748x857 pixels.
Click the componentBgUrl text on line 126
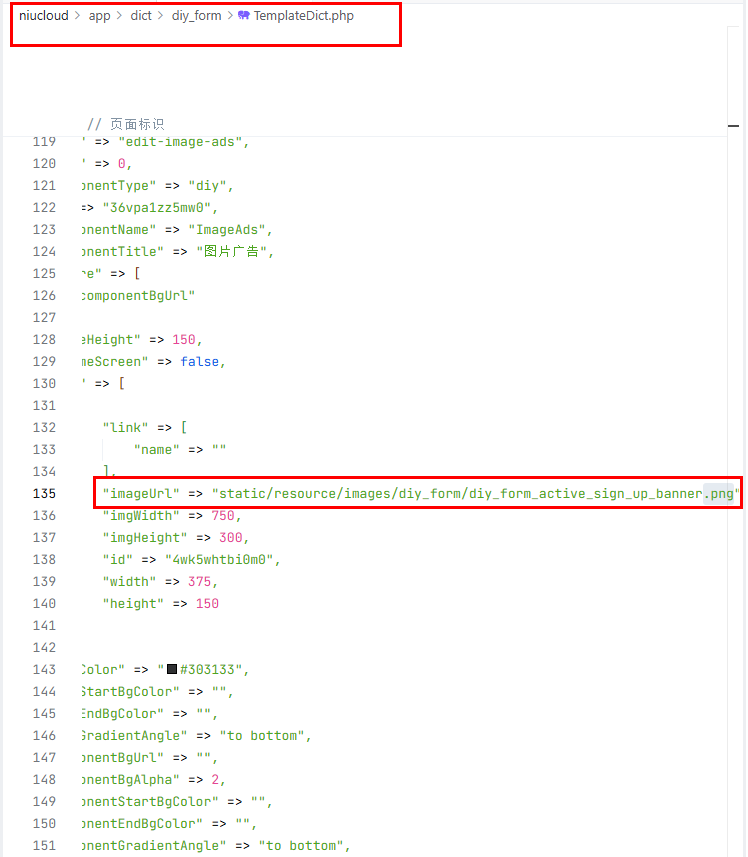[138, 296]
